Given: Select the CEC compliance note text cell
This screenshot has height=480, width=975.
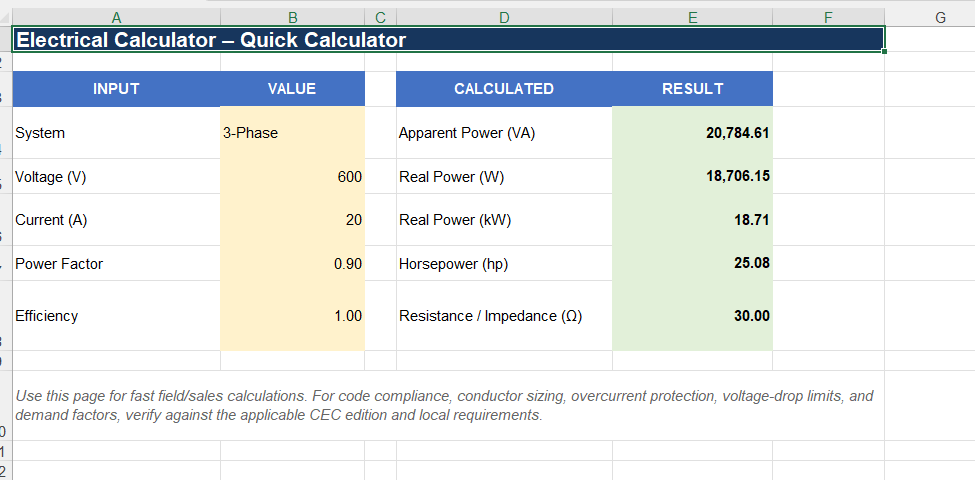Looking at the screenshot, I should pos(448,405).
